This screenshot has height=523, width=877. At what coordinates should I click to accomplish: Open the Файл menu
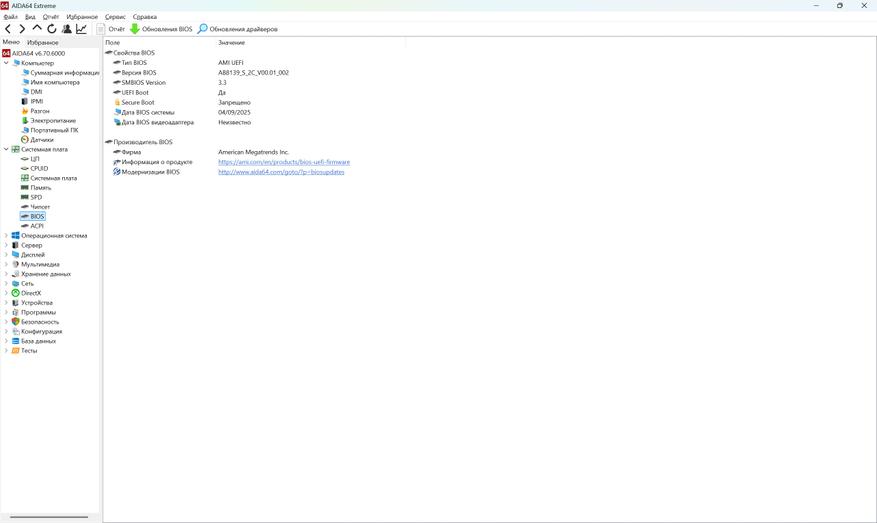click(x=10, y=17)
